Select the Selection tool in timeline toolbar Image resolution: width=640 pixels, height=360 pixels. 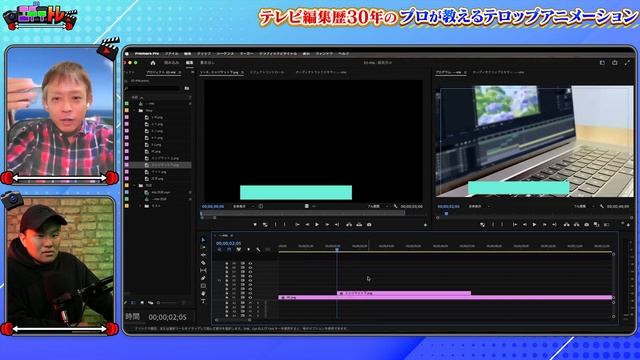click(203, 240)
